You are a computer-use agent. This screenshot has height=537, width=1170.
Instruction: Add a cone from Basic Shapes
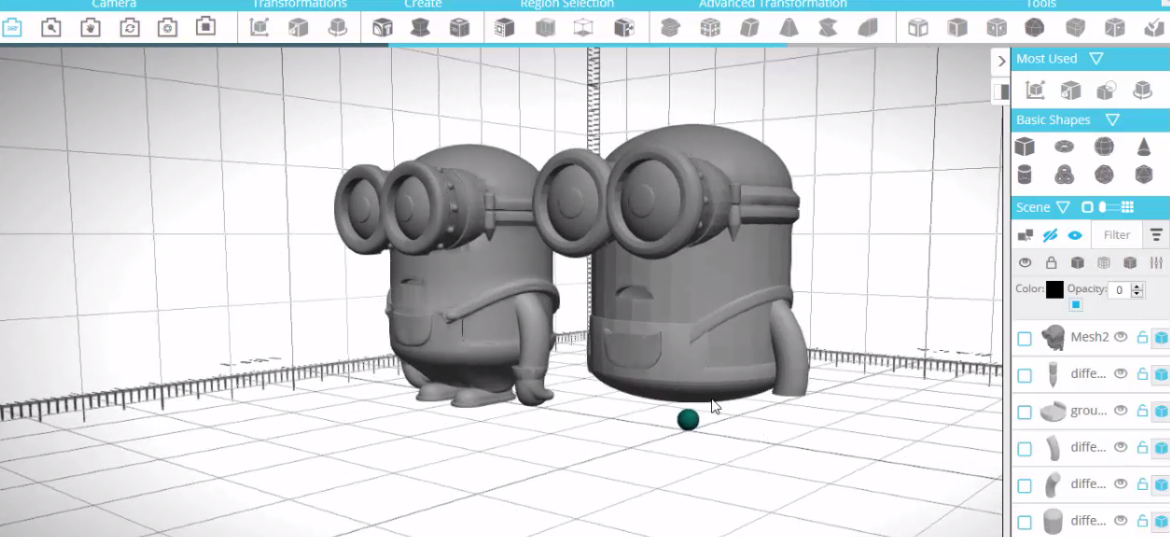click(x=1143, y=146)
